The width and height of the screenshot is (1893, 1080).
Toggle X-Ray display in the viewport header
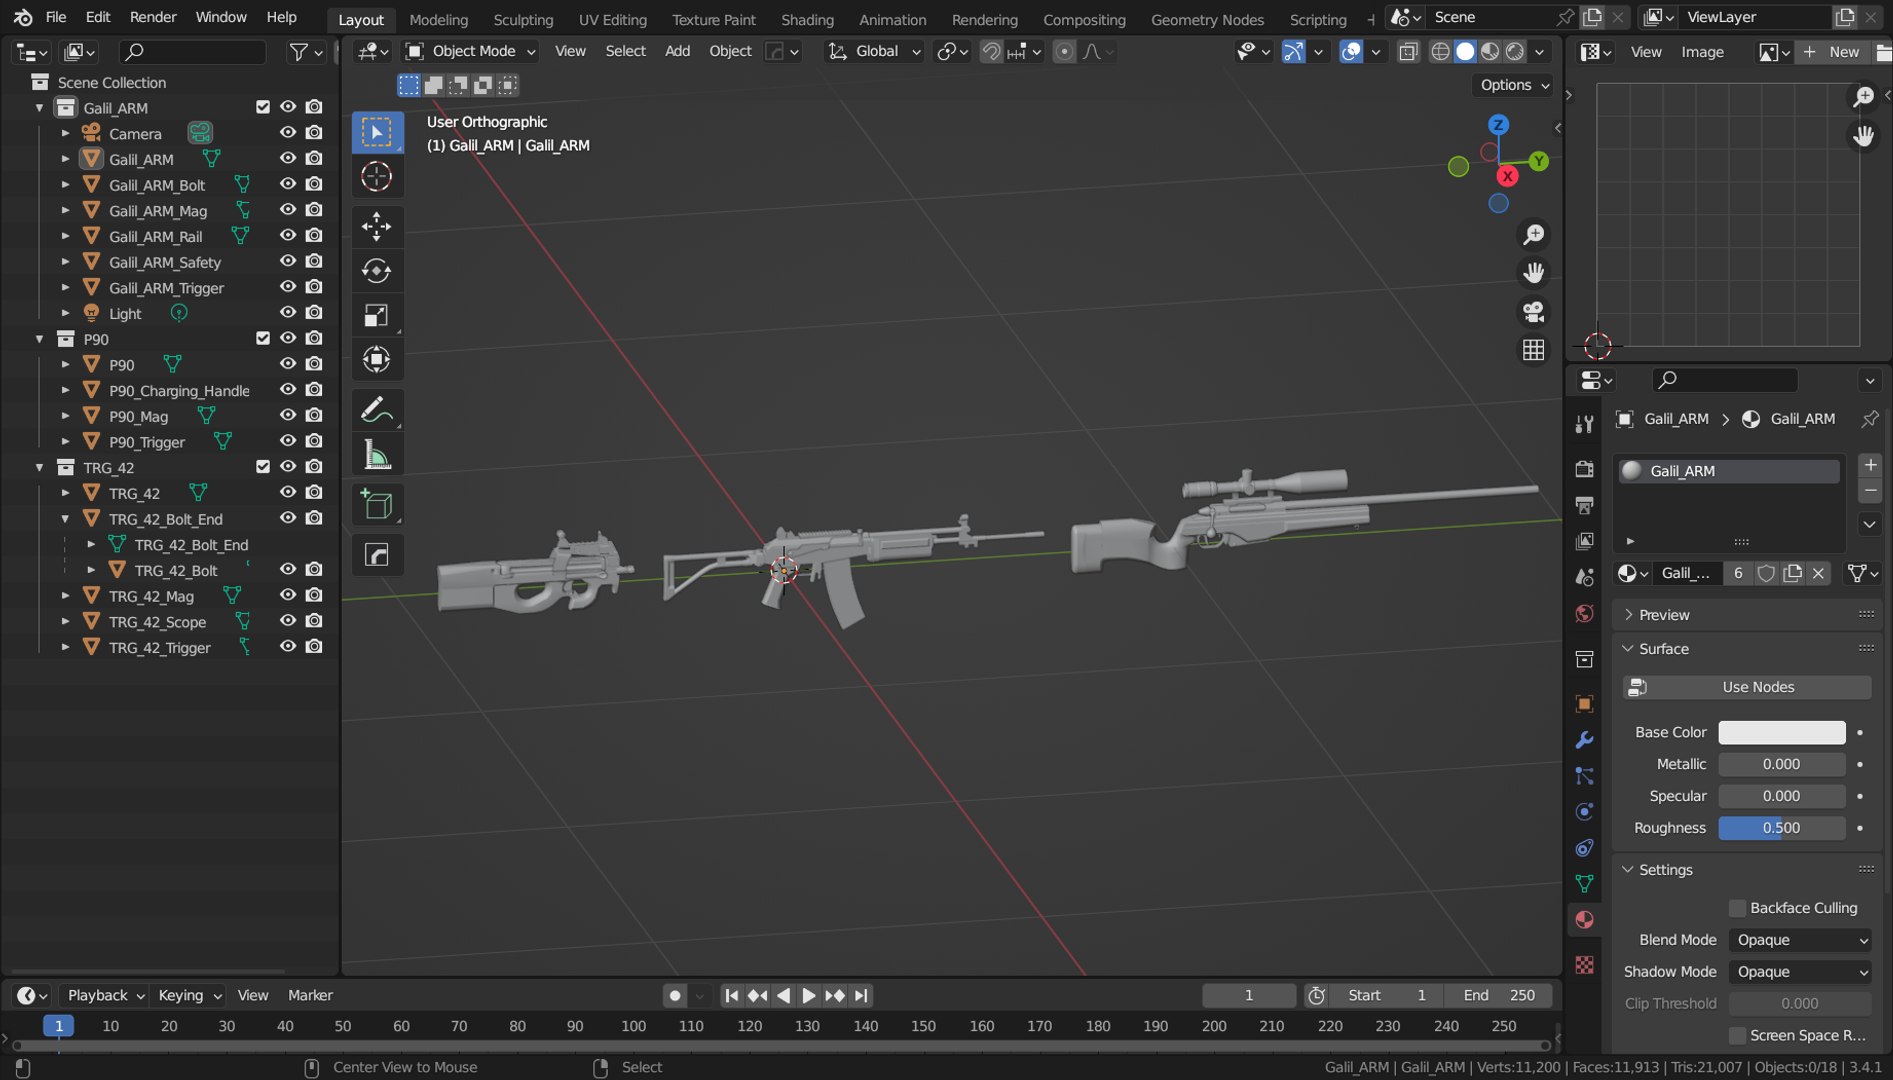[x=1408, y=52]
